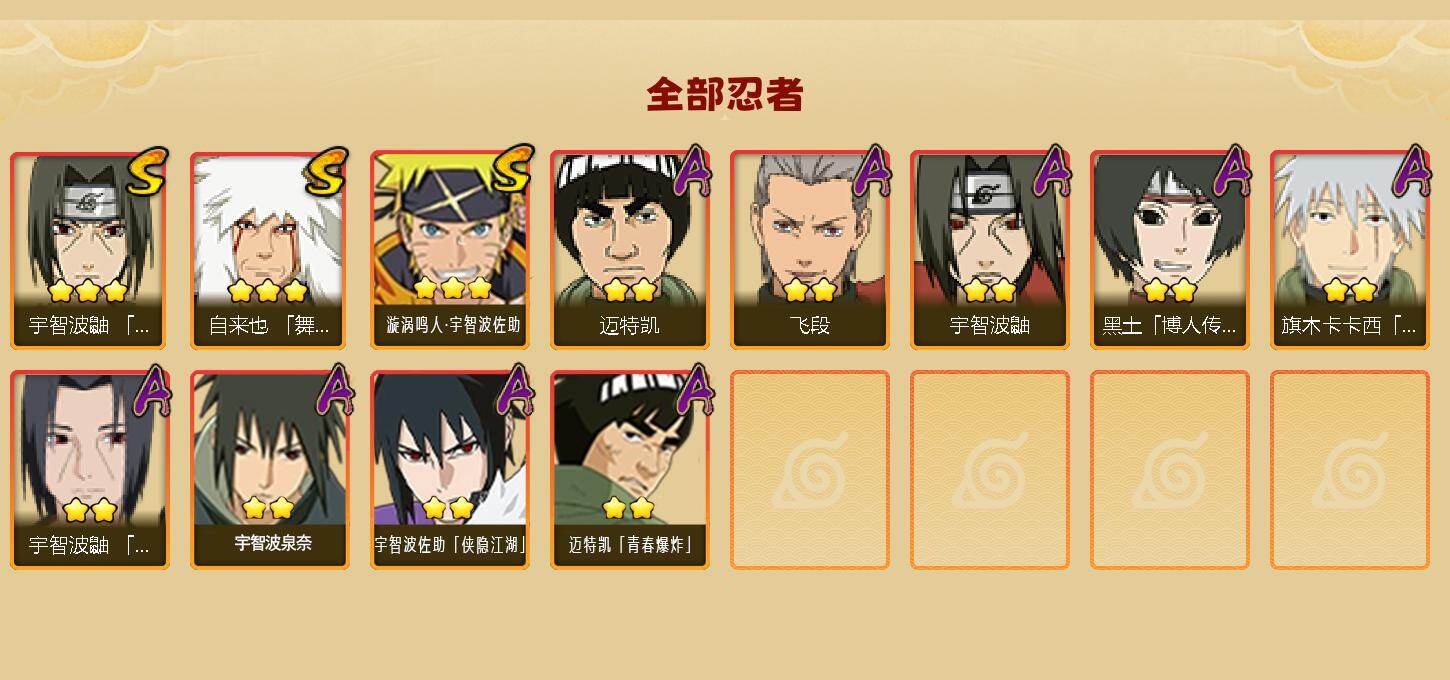The width and height of the screenshot is (1450, 680).
Task: Click the last empty ninja slot
Action: click(x=1350, y=470)
